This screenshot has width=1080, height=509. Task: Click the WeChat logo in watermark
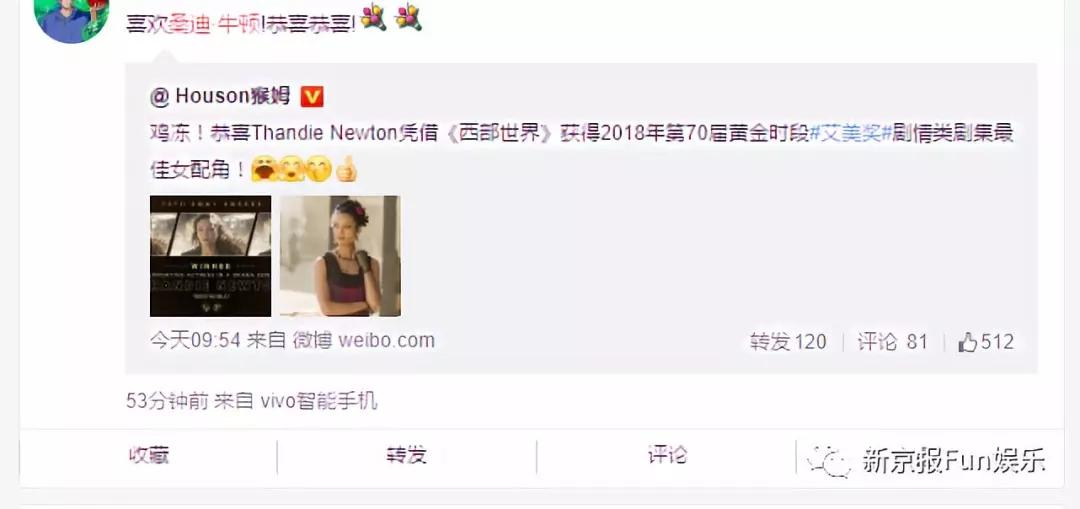[x=829, y=460]
